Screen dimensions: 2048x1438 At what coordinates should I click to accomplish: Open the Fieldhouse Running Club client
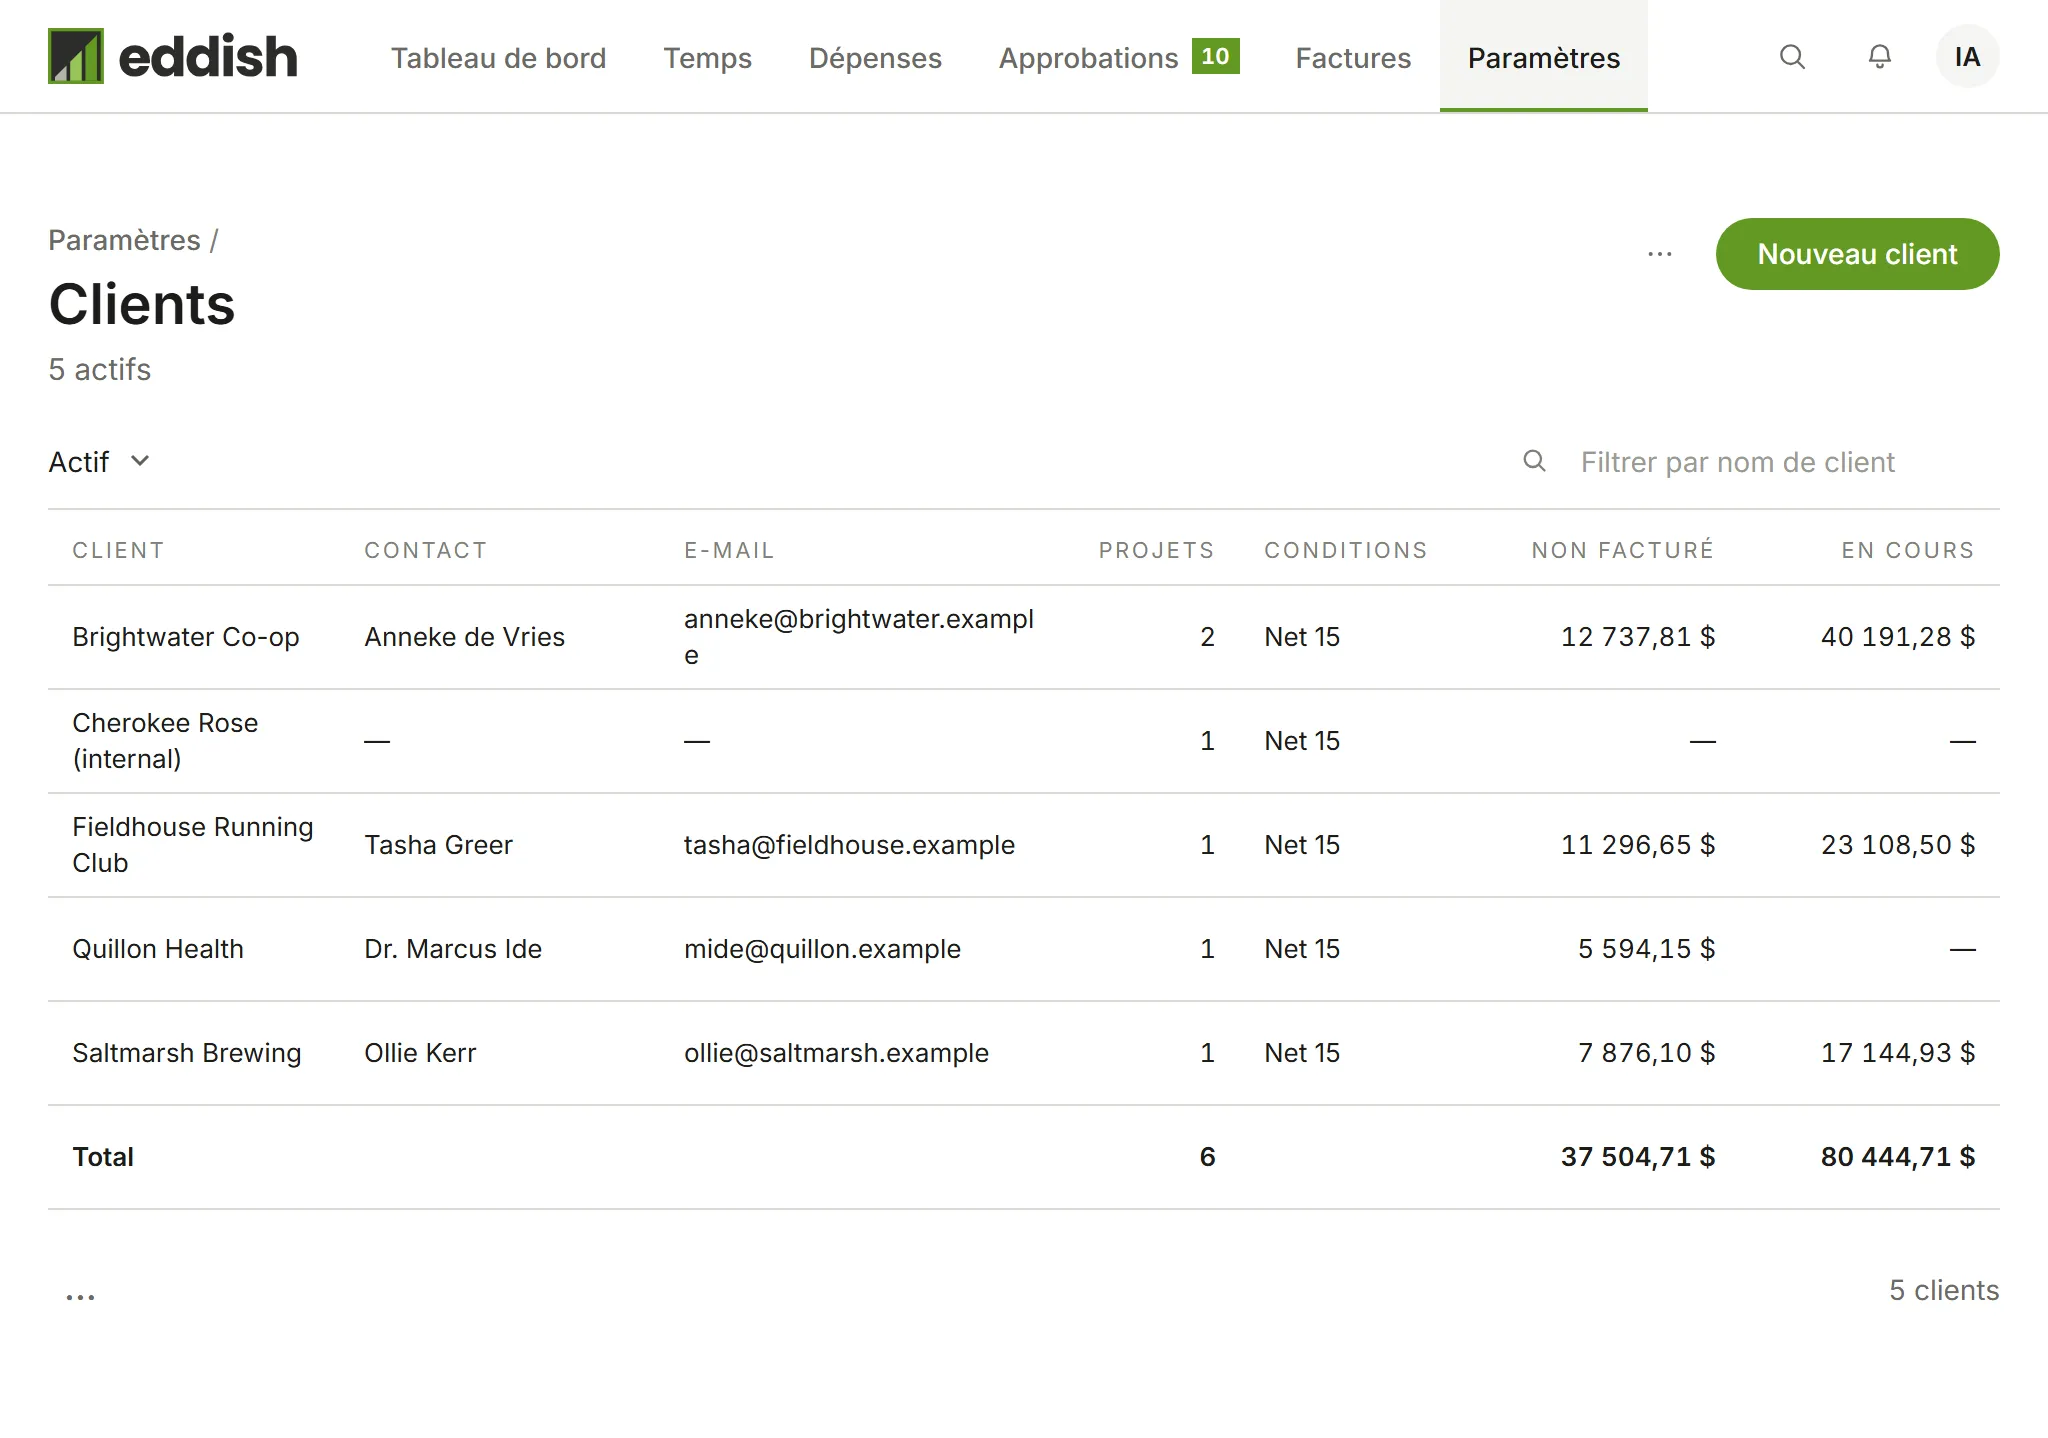(x=193, y=845)
